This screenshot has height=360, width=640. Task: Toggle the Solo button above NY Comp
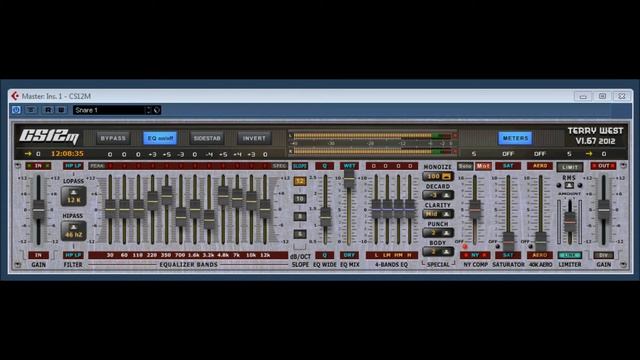click(464, 166)
